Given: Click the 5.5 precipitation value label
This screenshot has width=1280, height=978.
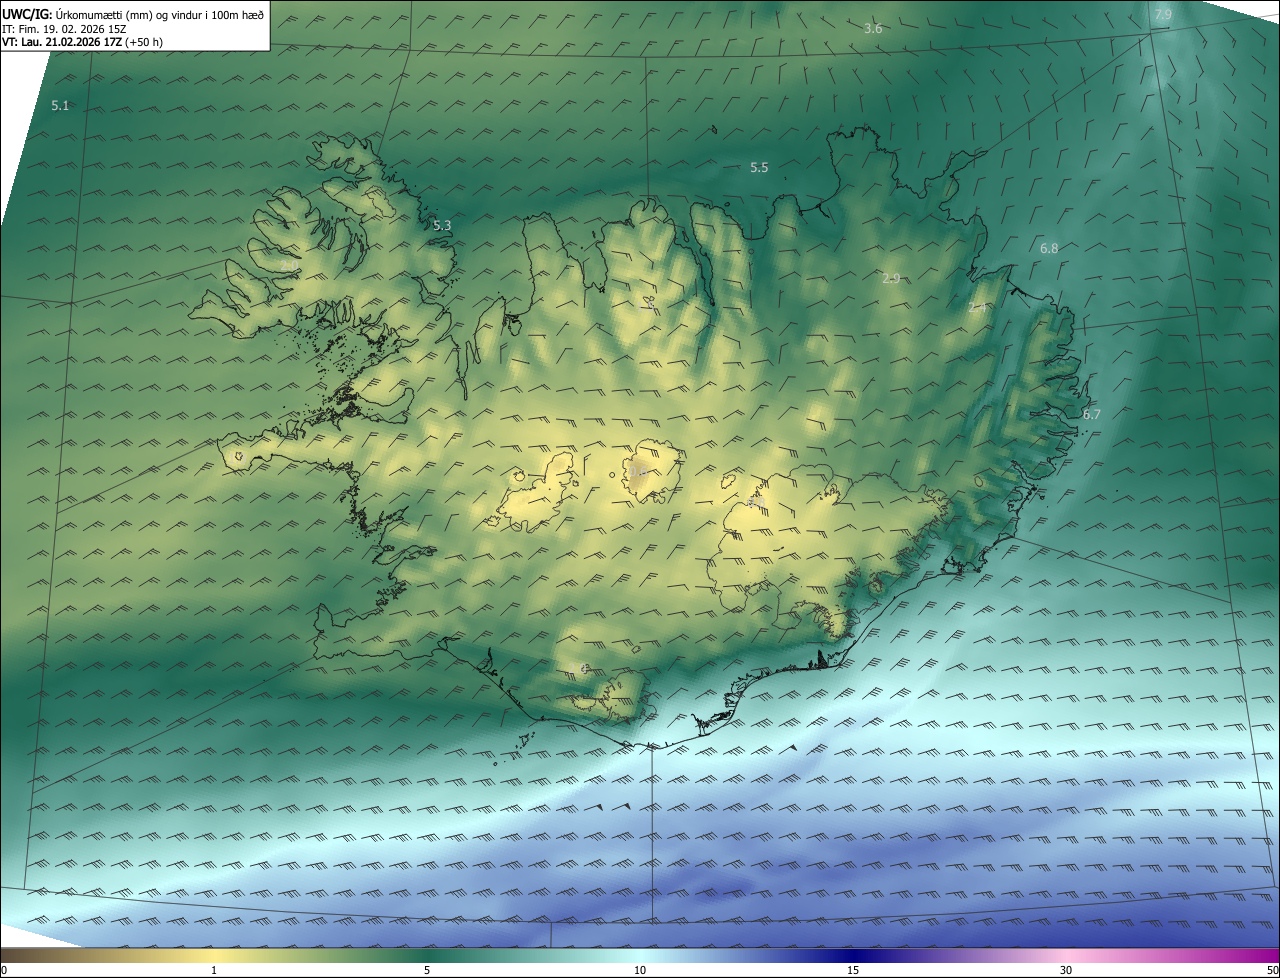Looking at the screenshot, I should (759, 168).
